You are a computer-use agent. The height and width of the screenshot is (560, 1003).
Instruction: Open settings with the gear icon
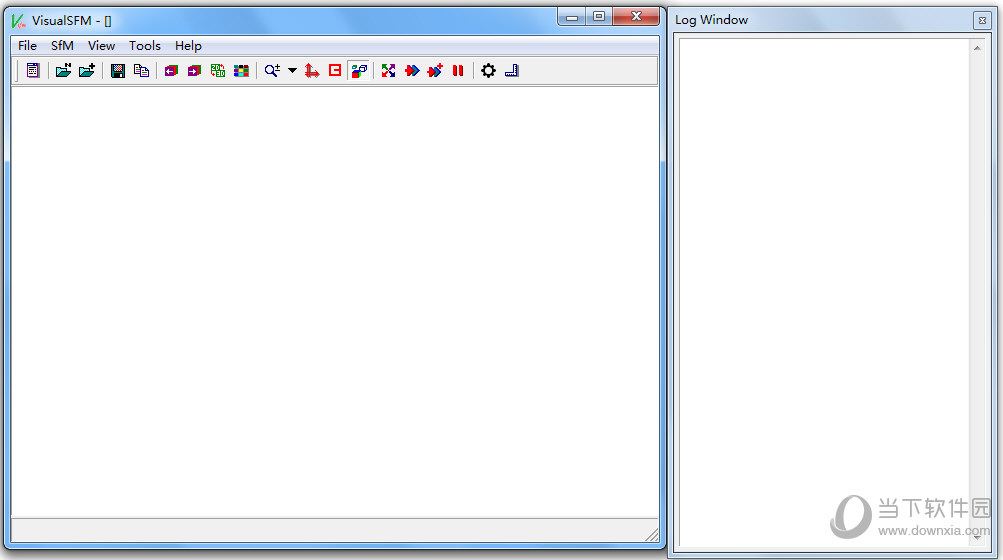[488, 70]
